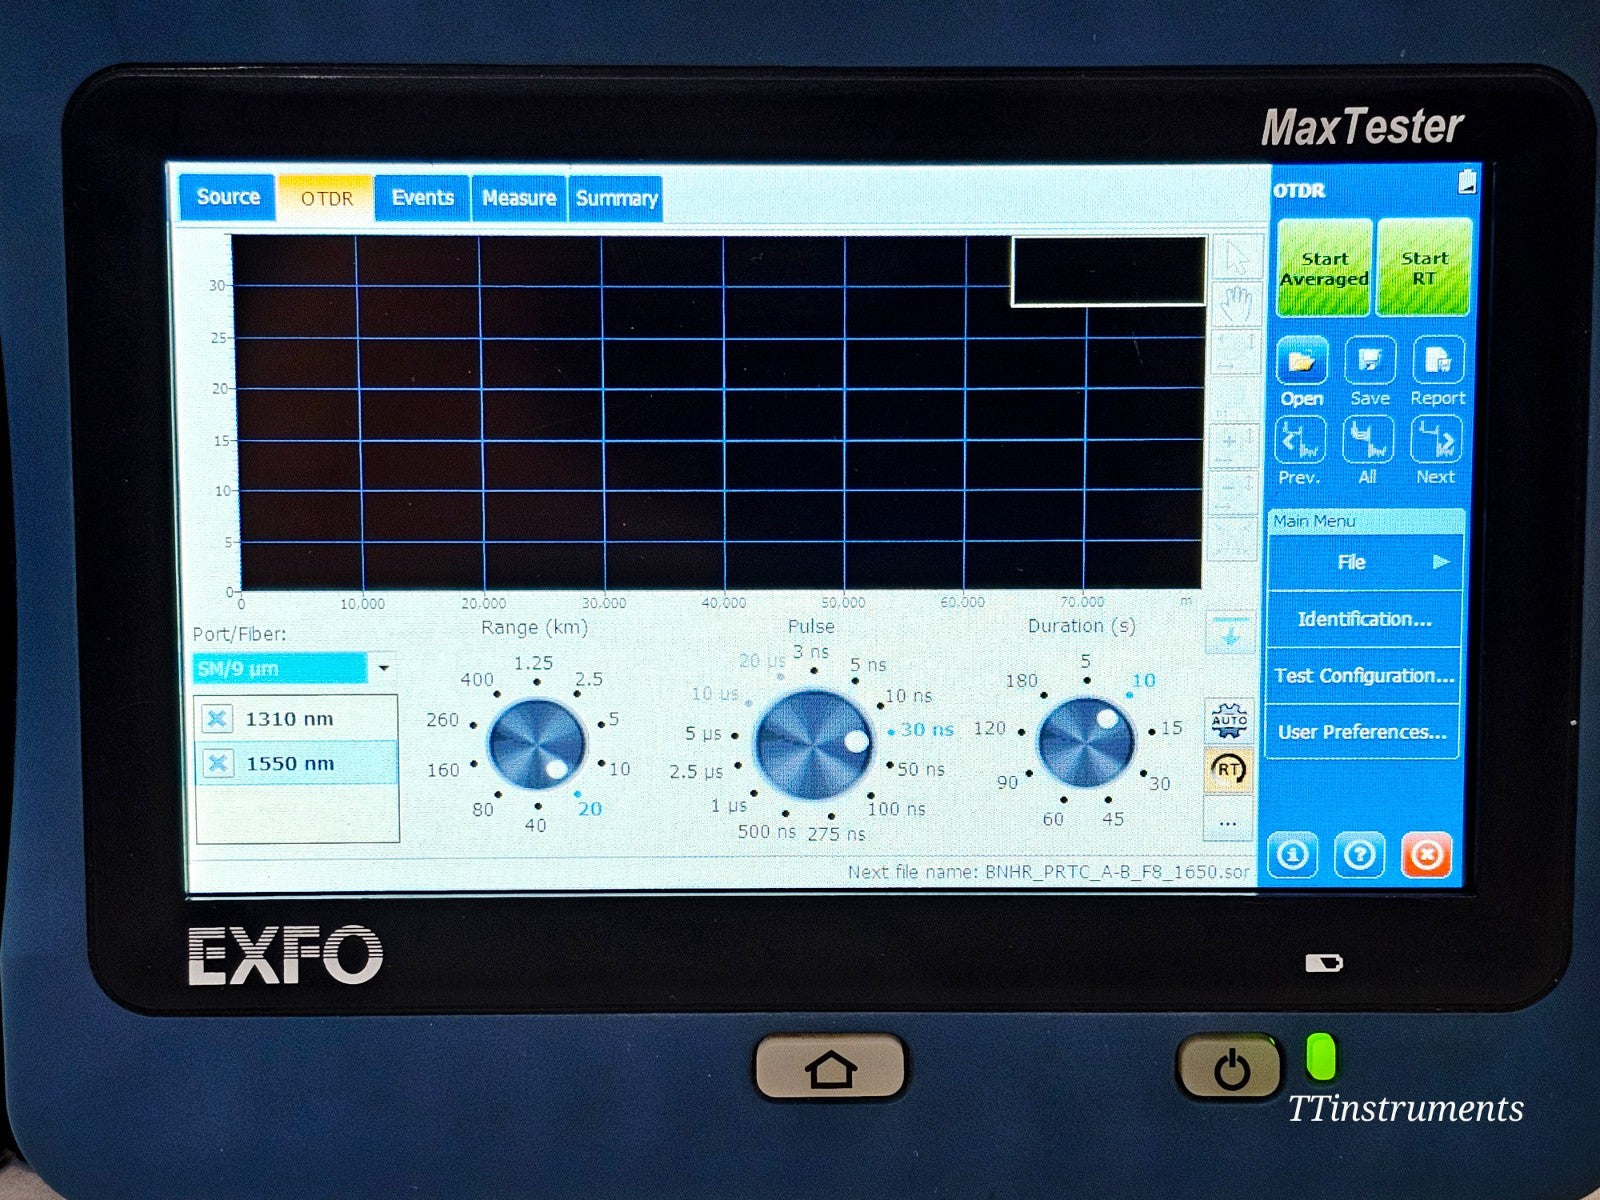Set duration to 60 seconds
This screenshot has width=1600, height=1200.
pos(1053,819)
